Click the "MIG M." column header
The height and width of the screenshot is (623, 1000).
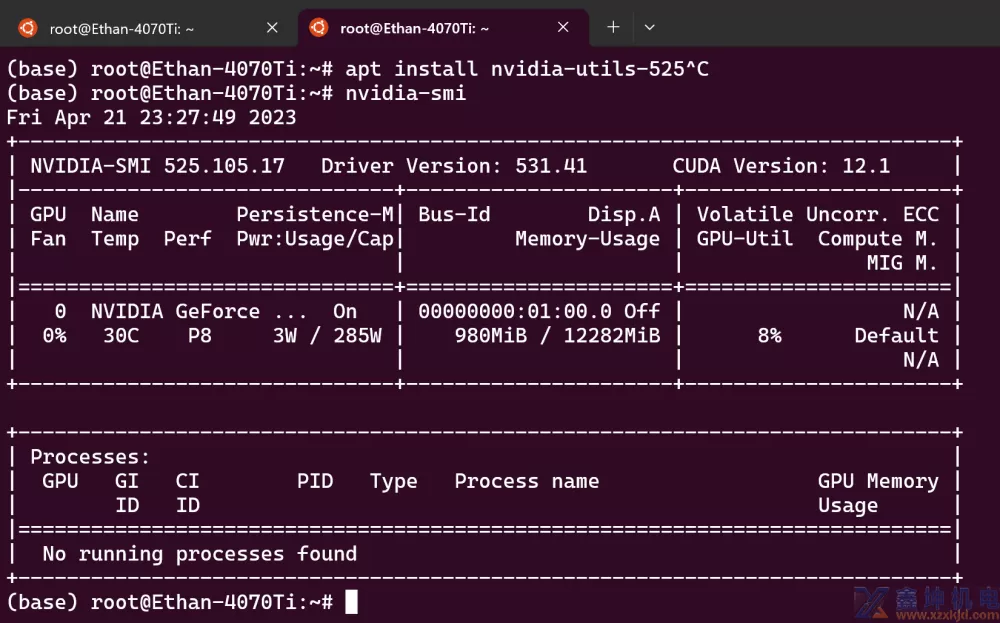pyautogui.click(x=902, y=263)
